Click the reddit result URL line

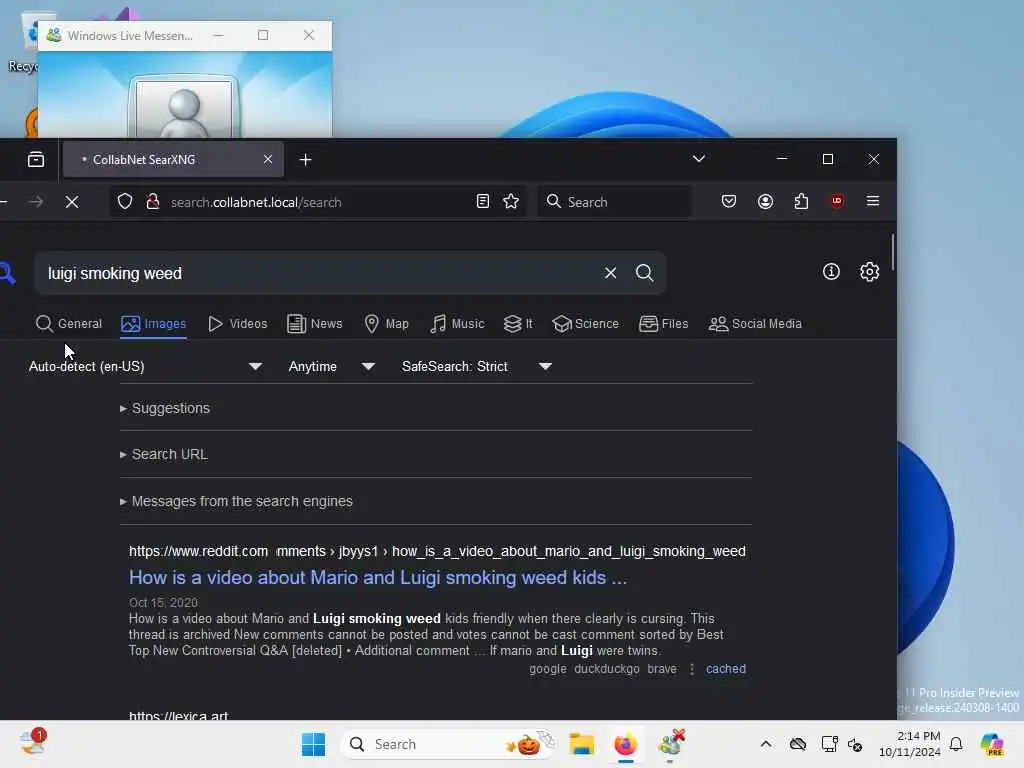coord(437,551)
